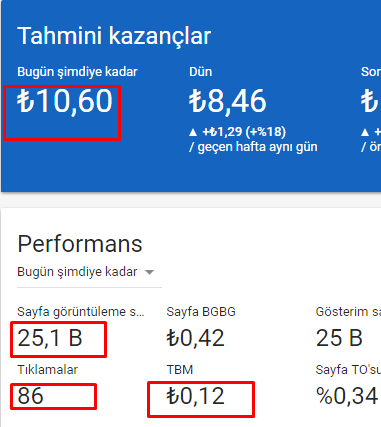
Task: Click the 'geçen hafta aynı gün' comparison text
Action: tap(257, 147)
